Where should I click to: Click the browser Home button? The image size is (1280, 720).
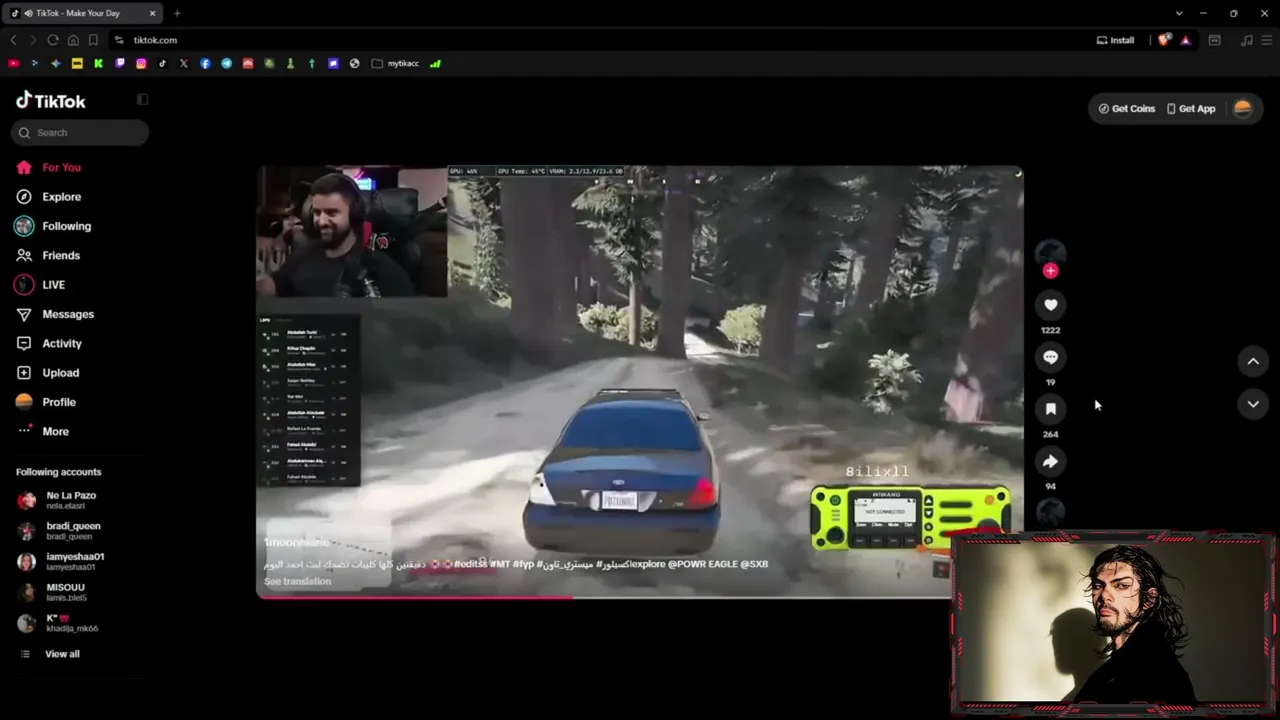pyautogui.click(x=73, y=40)
